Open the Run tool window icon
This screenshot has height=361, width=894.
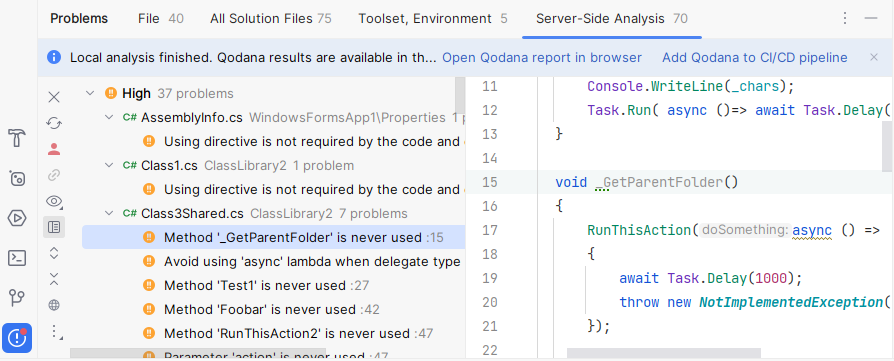pos(17,218)
